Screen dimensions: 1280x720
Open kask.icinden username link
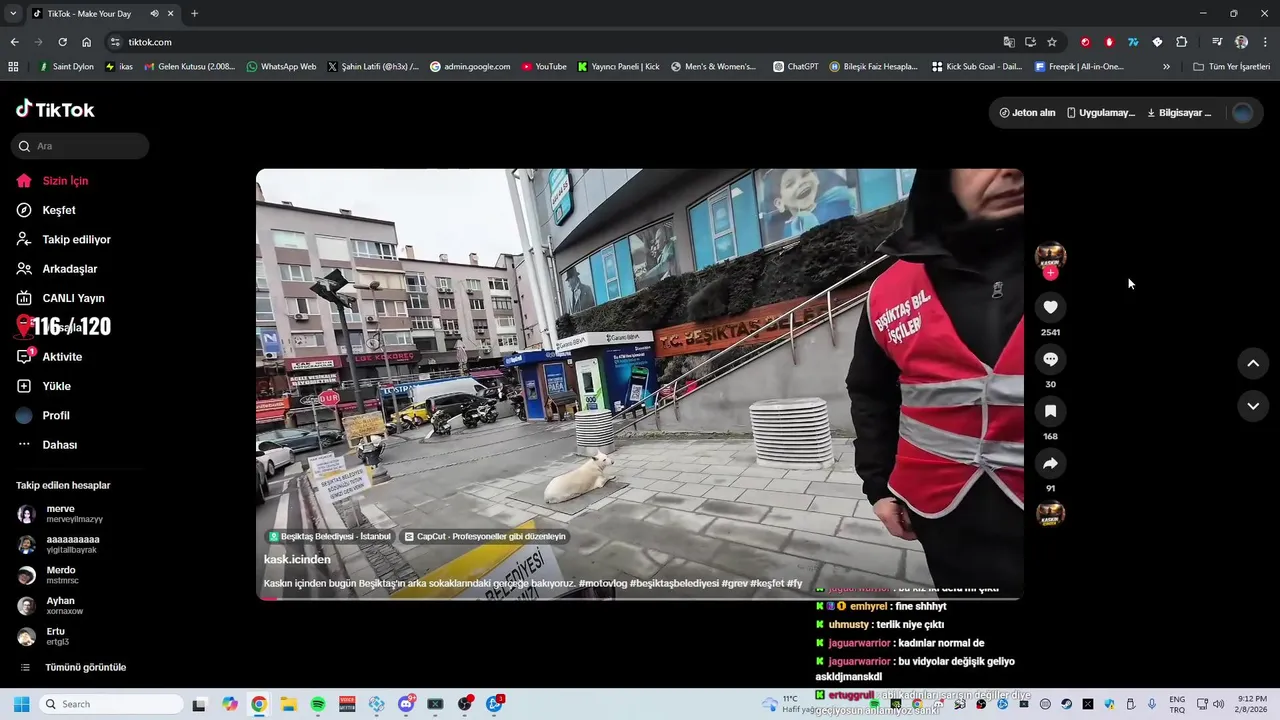pos(297,559)
